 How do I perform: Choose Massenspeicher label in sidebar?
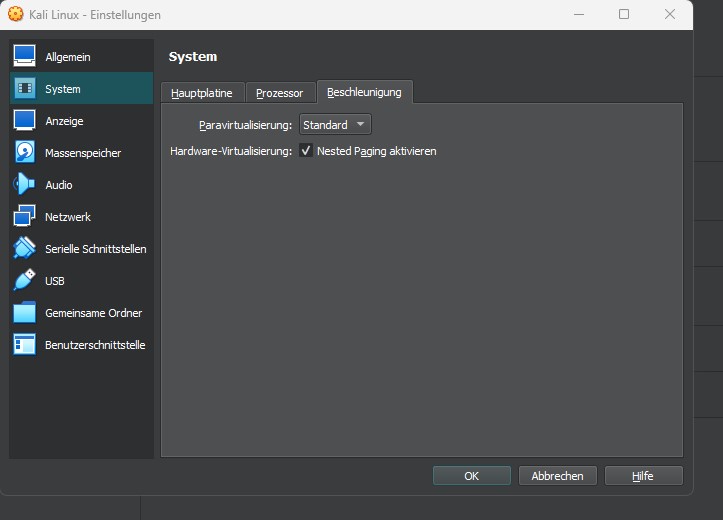83,153
